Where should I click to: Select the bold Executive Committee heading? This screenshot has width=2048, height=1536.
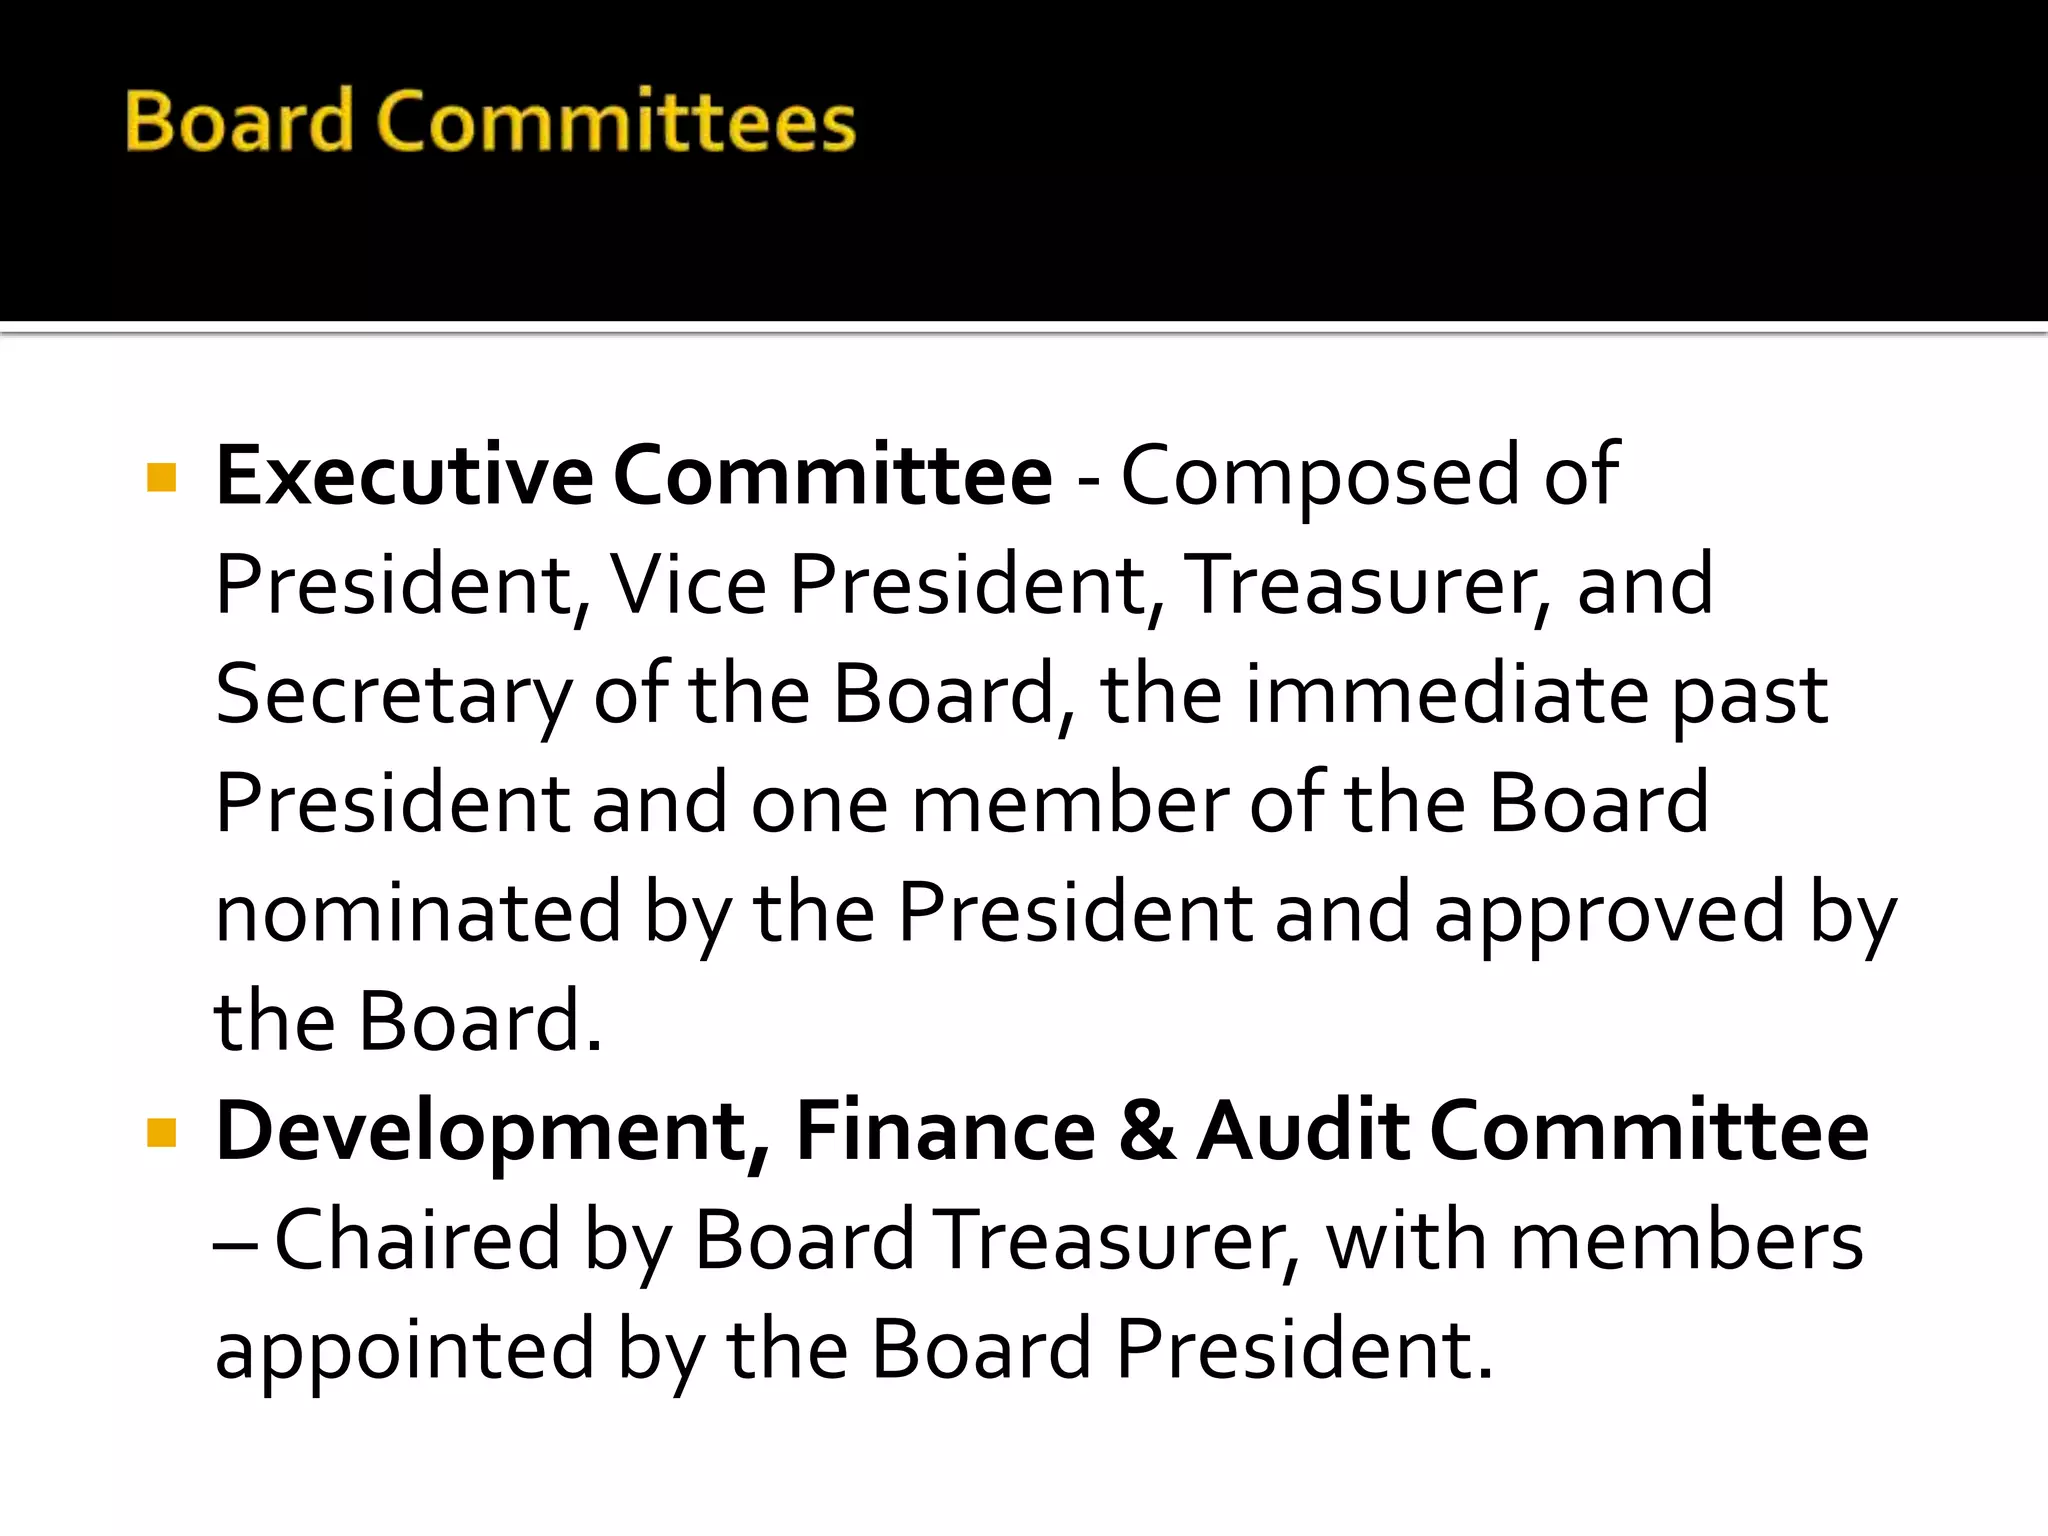point(634,475)
